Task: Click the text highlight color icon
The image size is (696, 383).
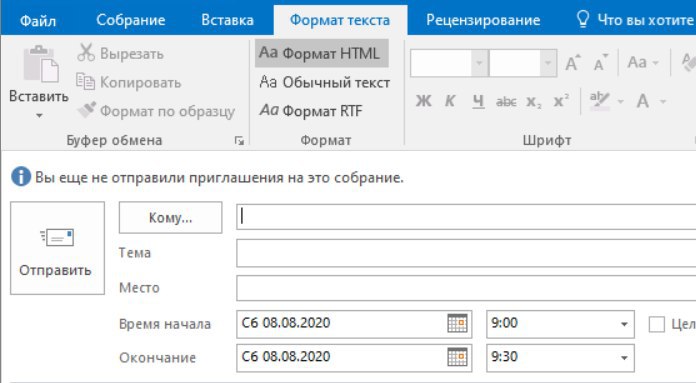Action: [x=600, y=100]
